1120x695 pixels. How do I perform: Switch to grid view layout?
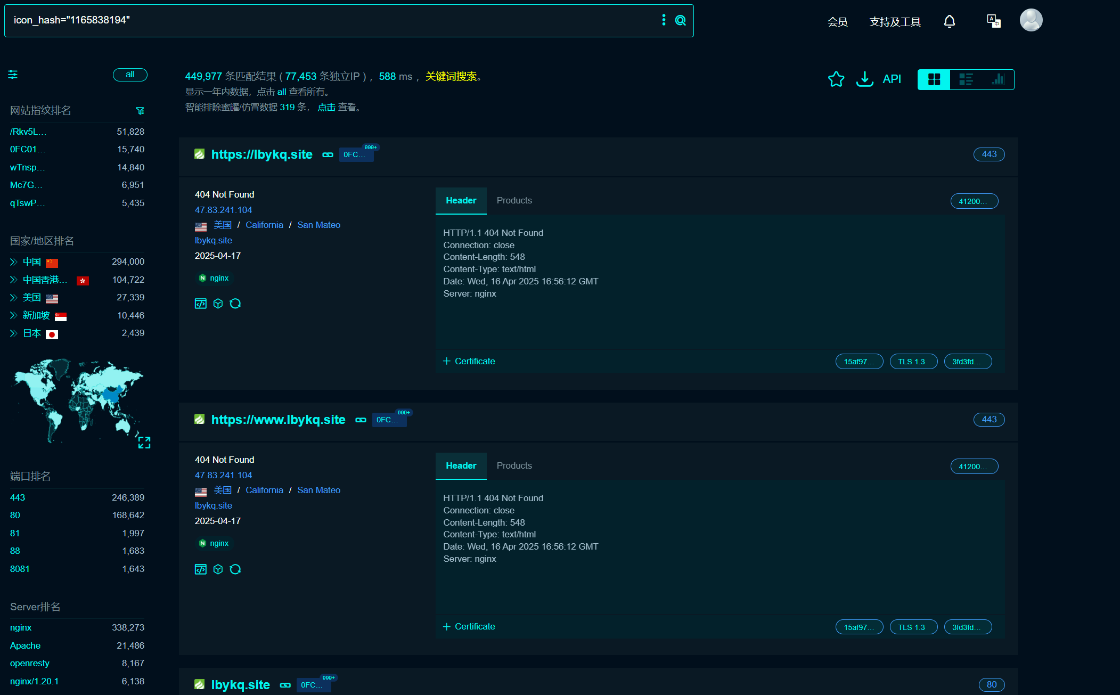pos(934,79)
